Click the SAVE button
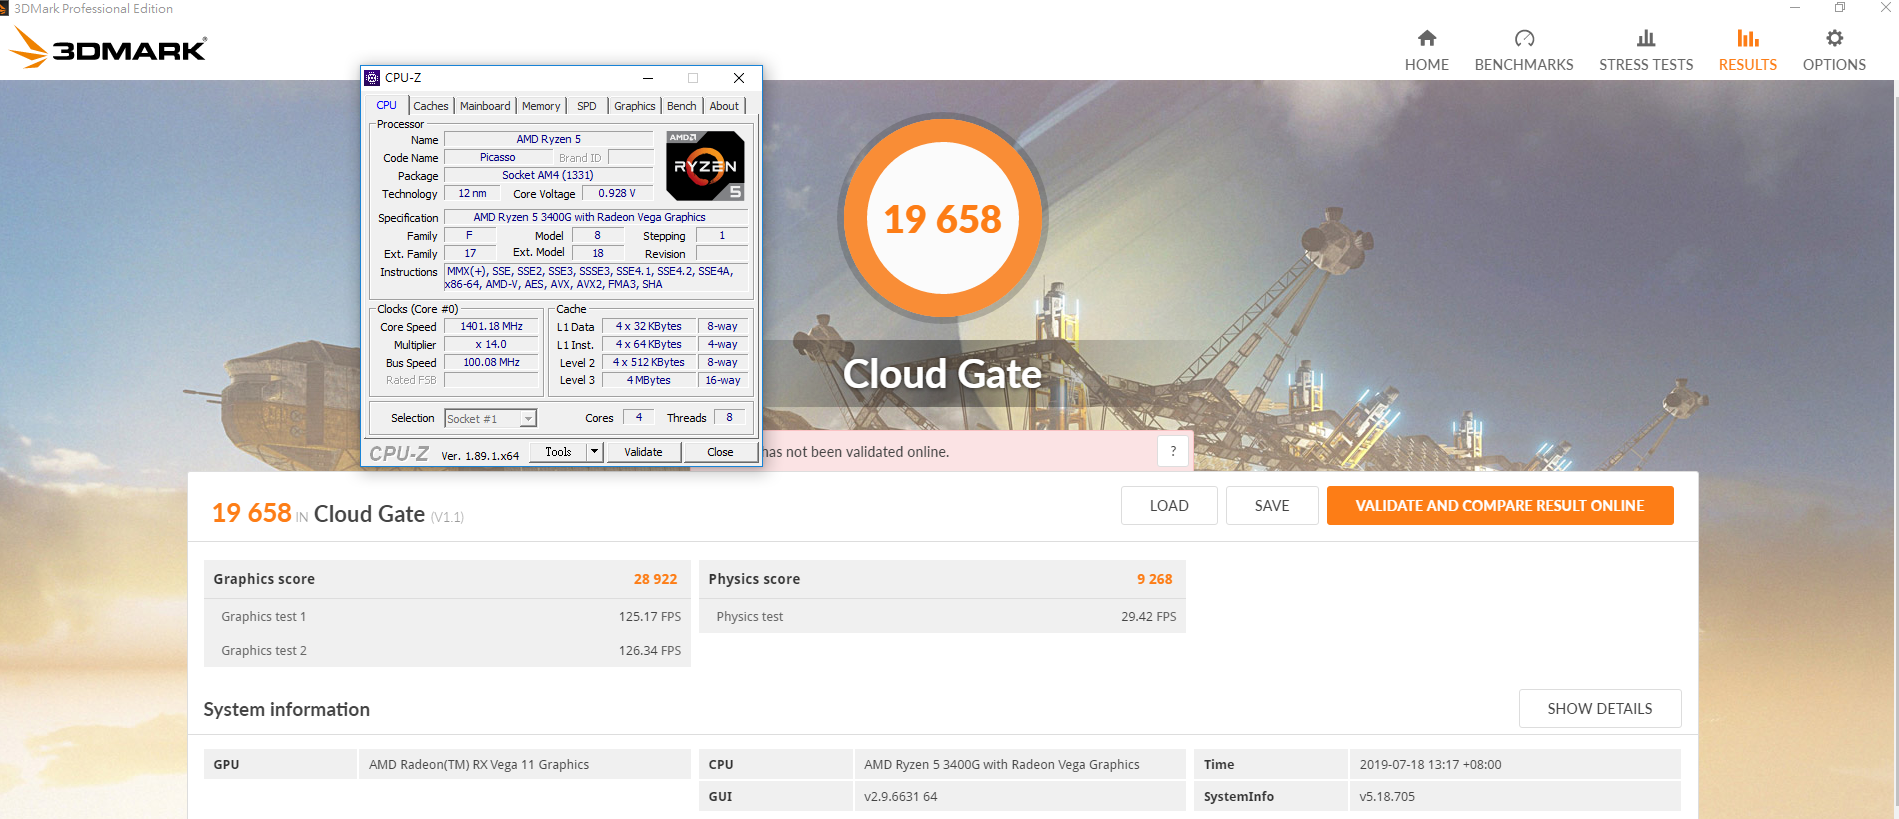This screenshot has width=1899, height=819. (1272, 506)
